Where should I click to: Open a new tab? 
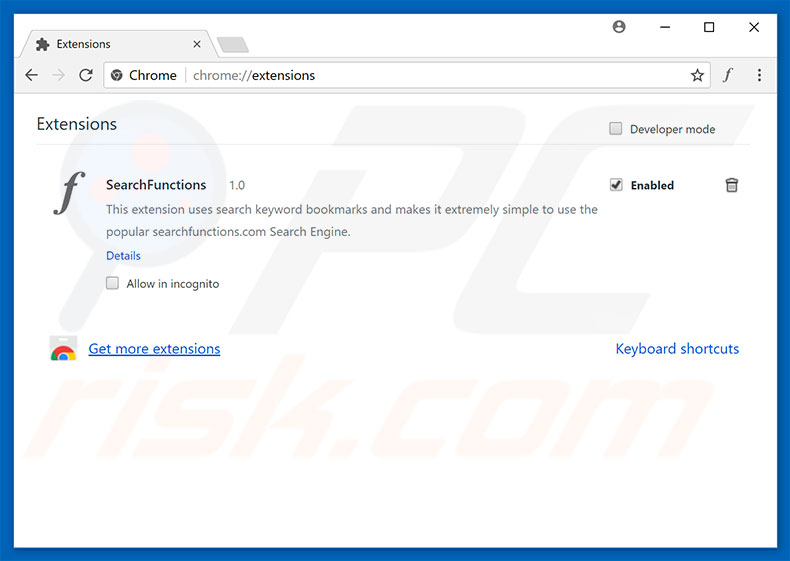pyautogui.click(x=232, y=44)
